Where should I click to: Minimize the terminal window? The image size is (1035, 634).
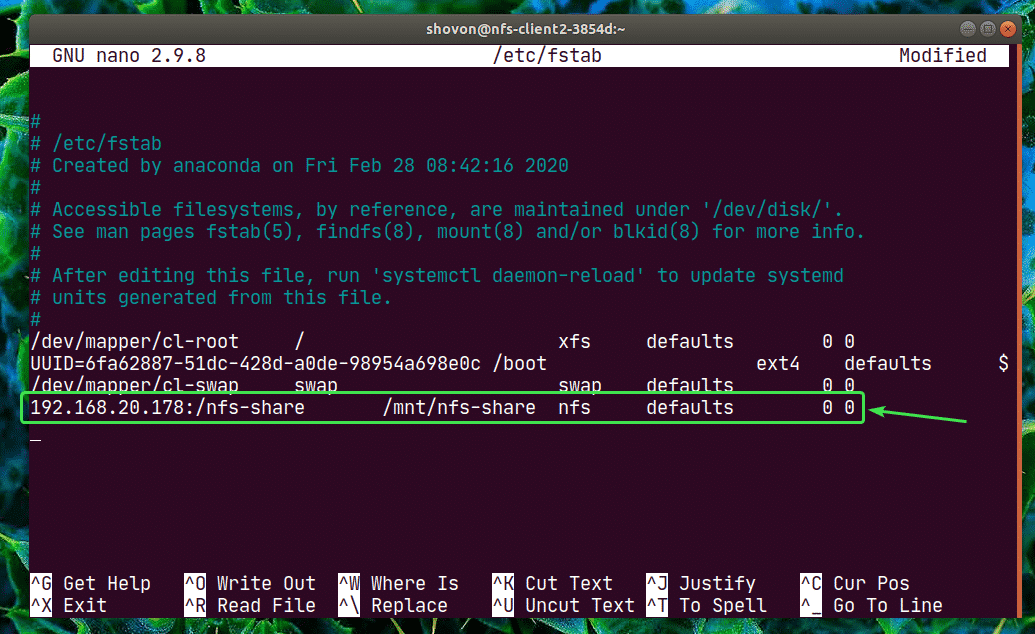[x=968, y=28]
